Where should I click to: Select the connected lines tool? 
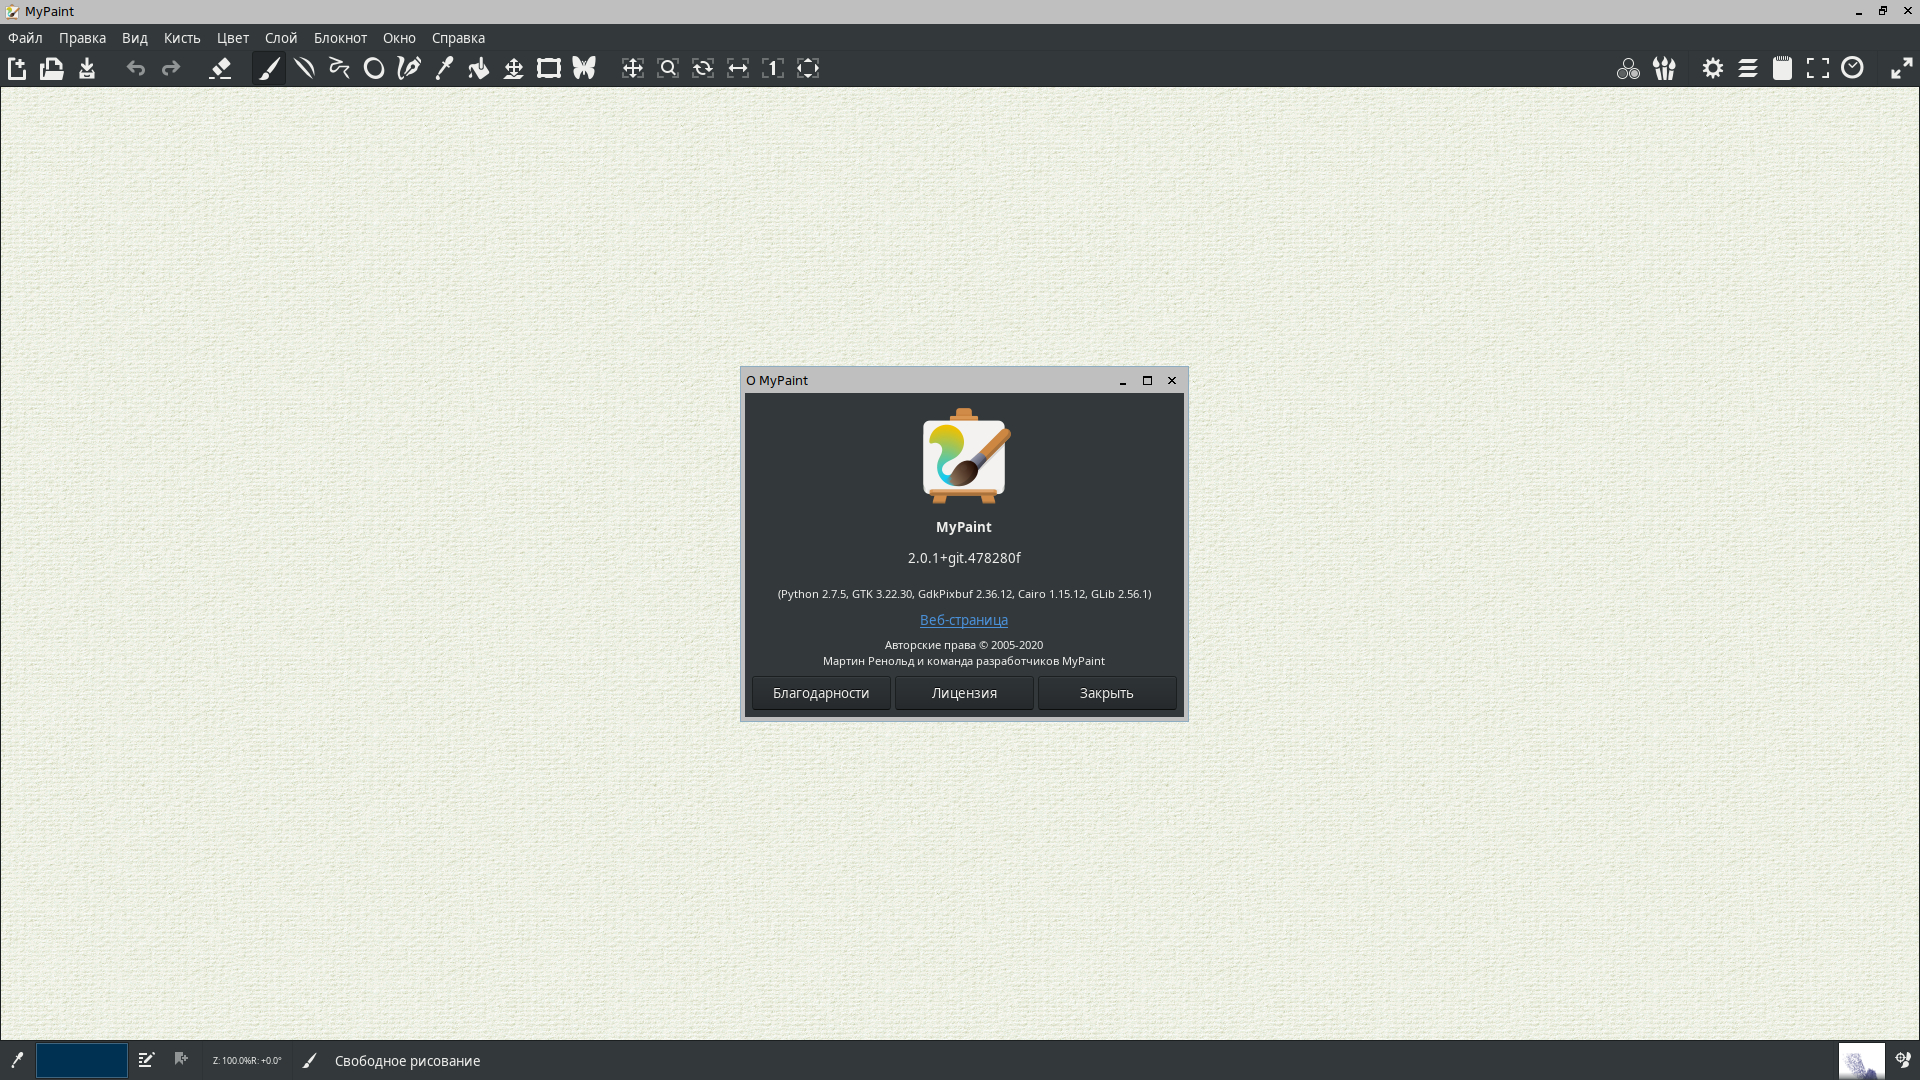[339, 68]
